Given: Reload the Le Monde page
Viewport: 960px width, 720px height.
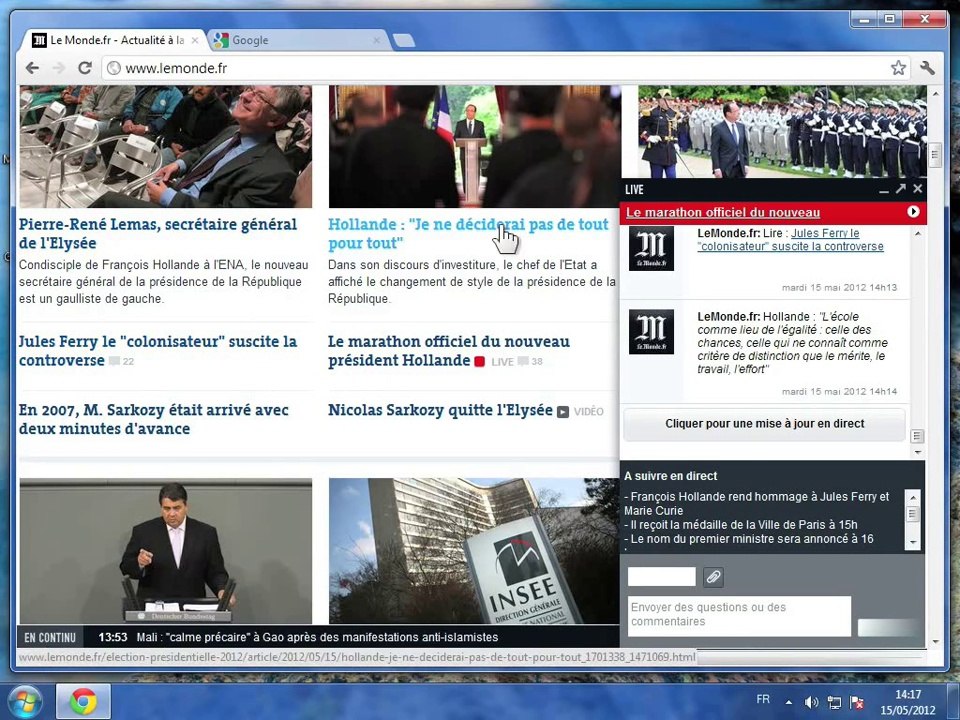Looking at the screenshot, I should (x=85, y=67).
